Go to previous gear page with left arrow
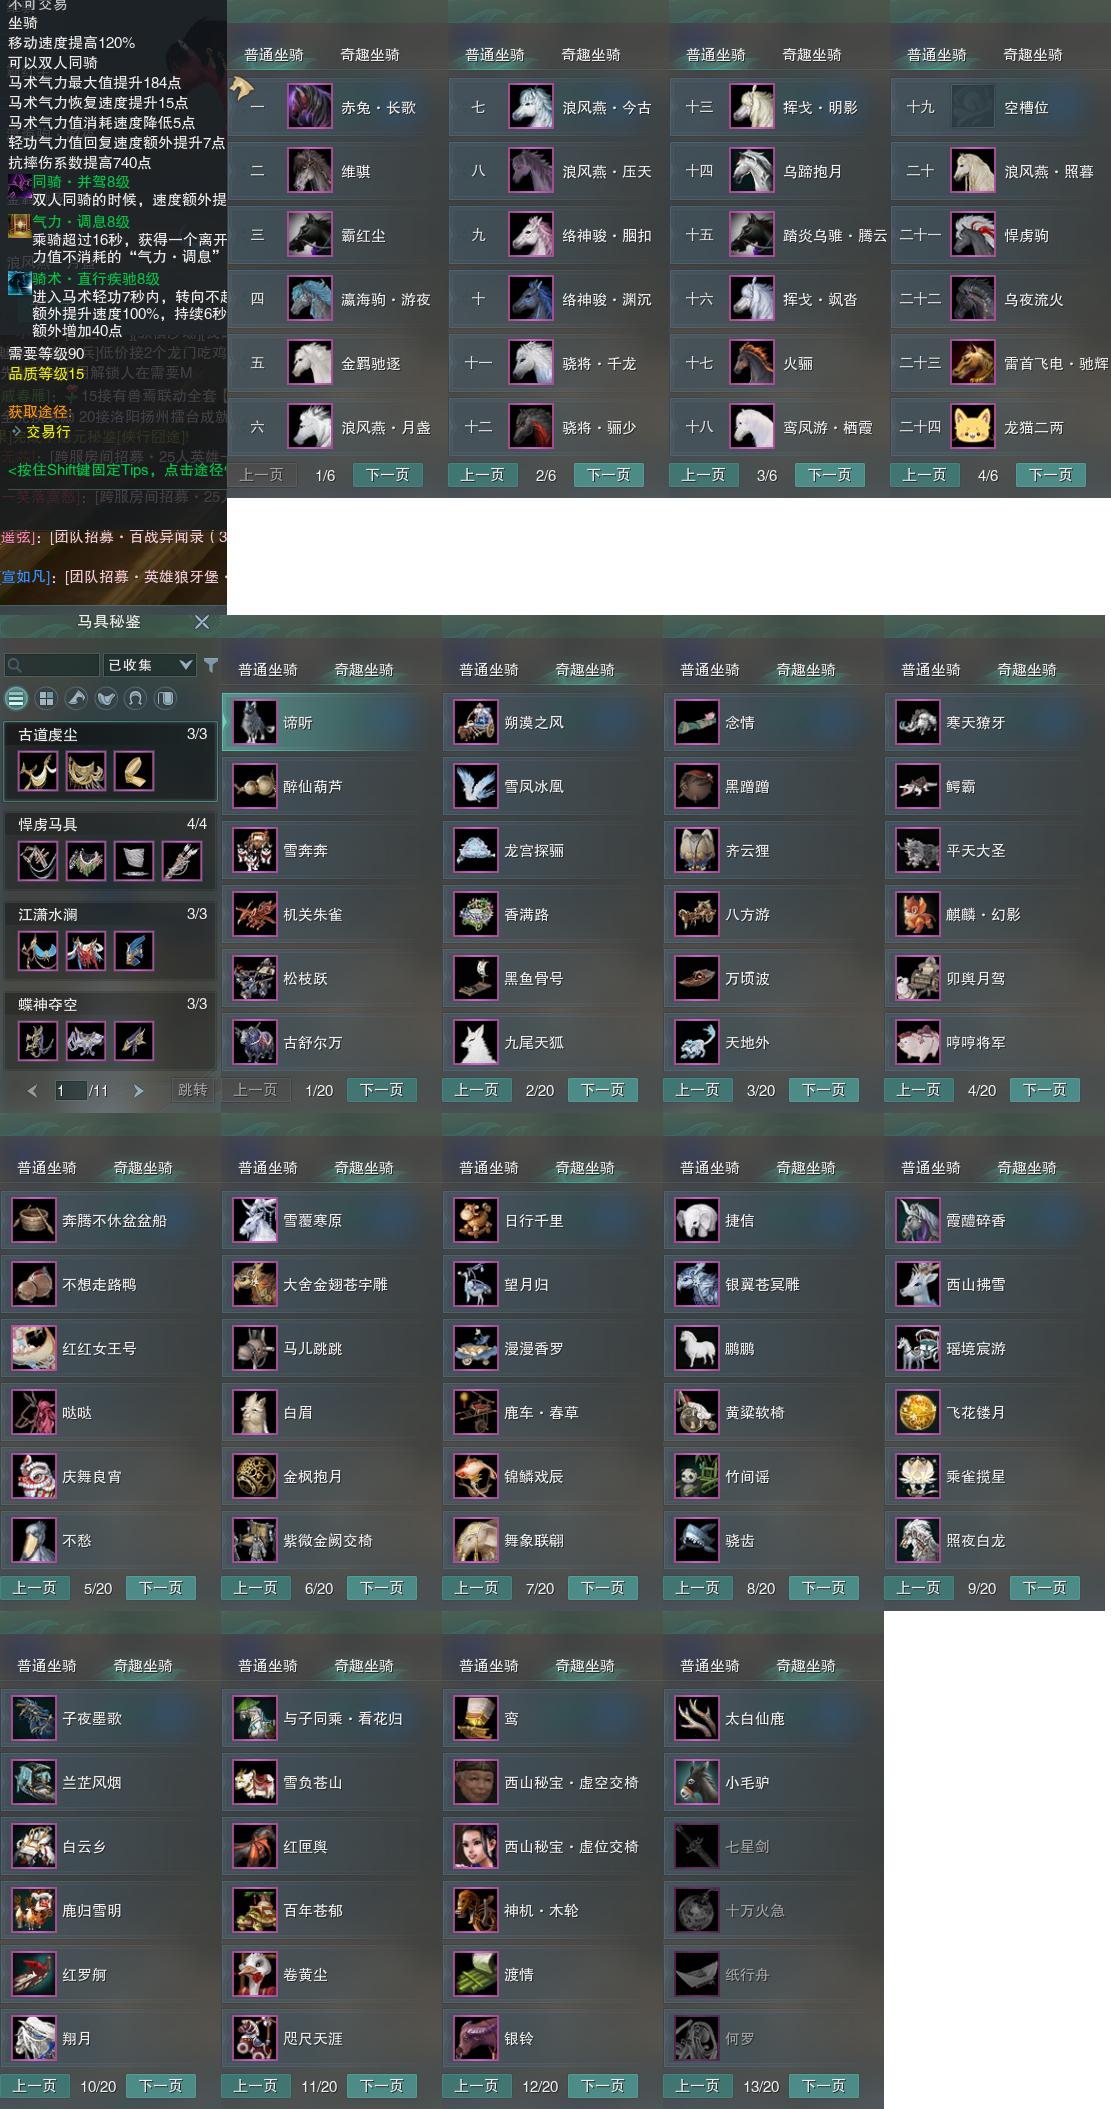This screenshot has width=1111, height=2109. [x=32, y=1091]
